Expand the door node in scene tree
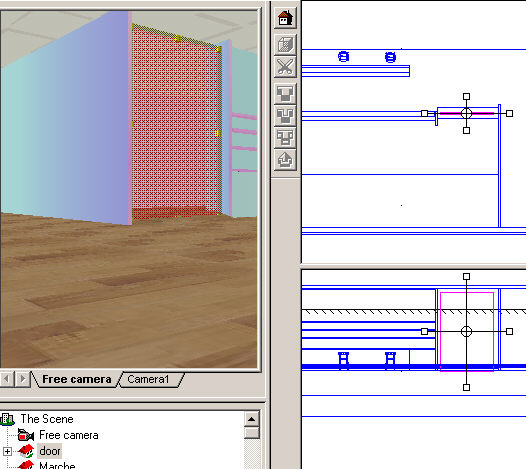This screenshot has height=469, width=526. [x=7, y=452]
